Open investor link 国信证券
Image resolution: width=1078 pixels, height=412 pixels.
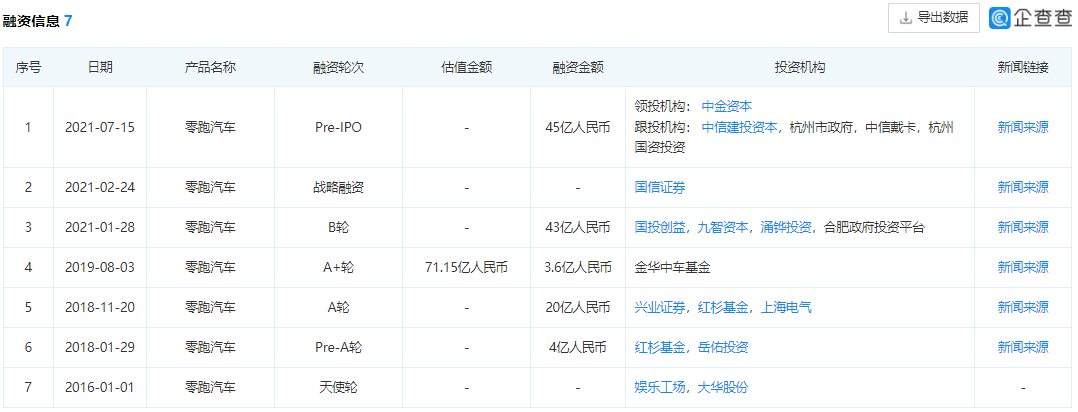660,187
